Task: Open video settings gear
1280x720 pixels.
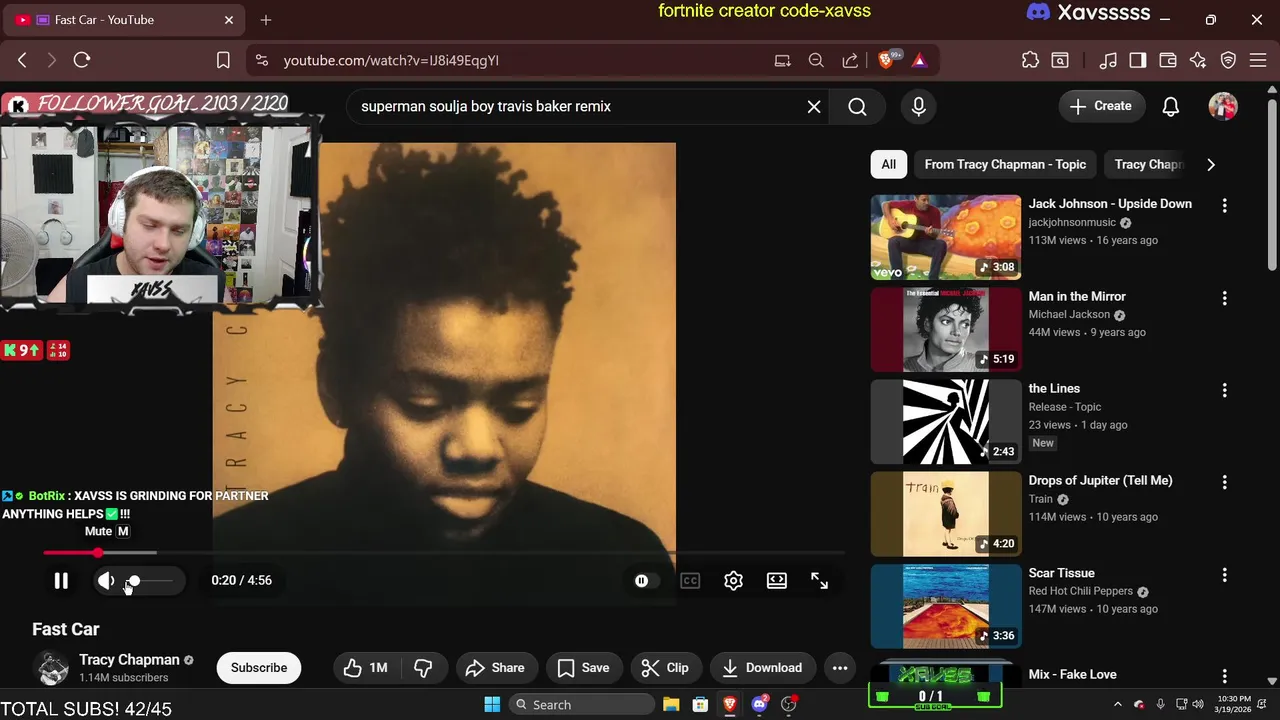Action: pyautogui.click(x=733, y=581)
